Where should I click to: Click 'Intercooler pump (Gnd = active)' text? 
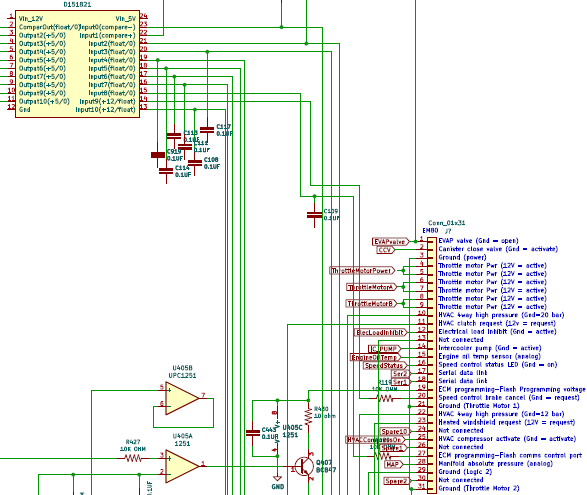click(x=490, y=348)
